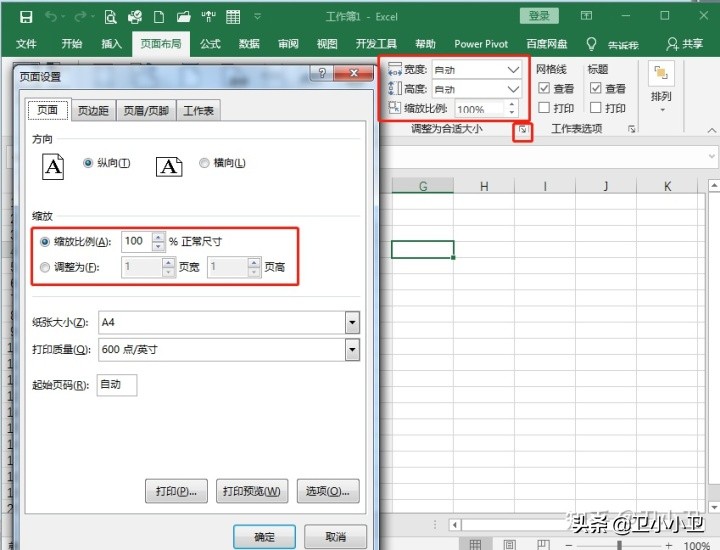The height and width of the screenshot is (550, 720).
Task: Select the Fit to pages radio button
Action: click(x=45, y=267)
